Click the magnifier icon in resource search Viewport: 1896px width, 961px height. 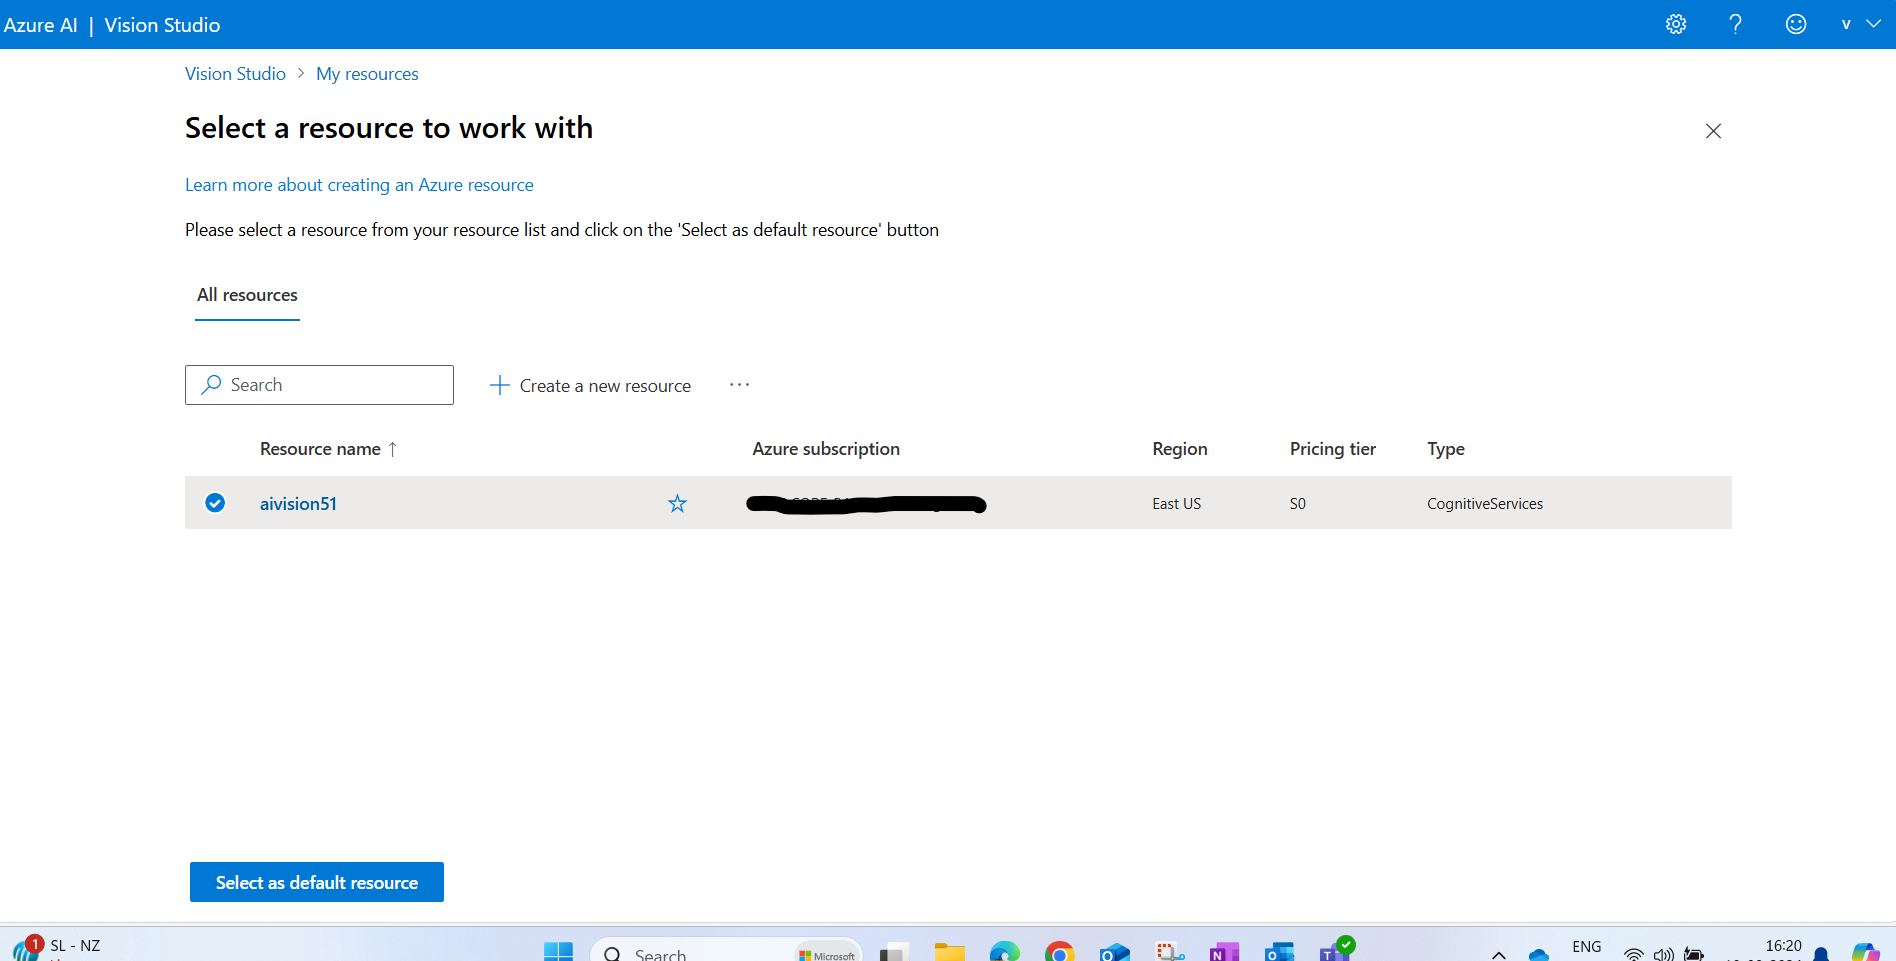(x=211, y=385)
